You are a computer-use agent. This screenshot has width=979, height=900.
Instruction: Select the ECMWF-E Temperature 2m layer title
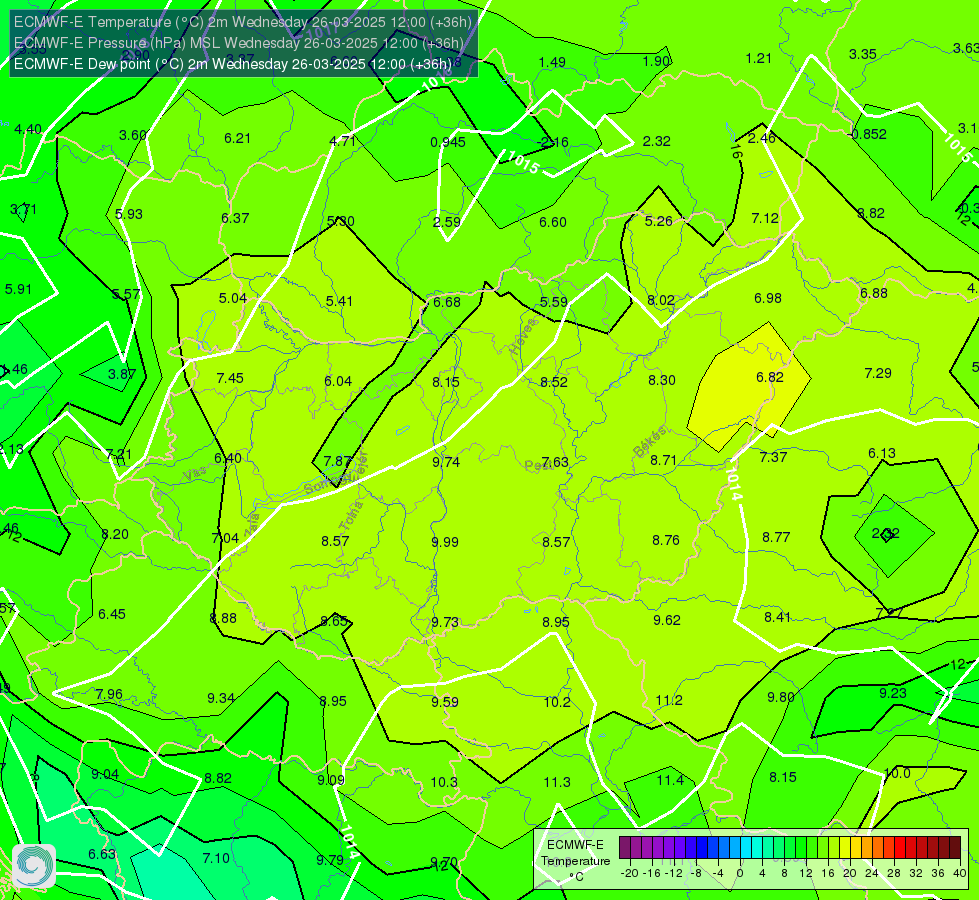[242, 22]
